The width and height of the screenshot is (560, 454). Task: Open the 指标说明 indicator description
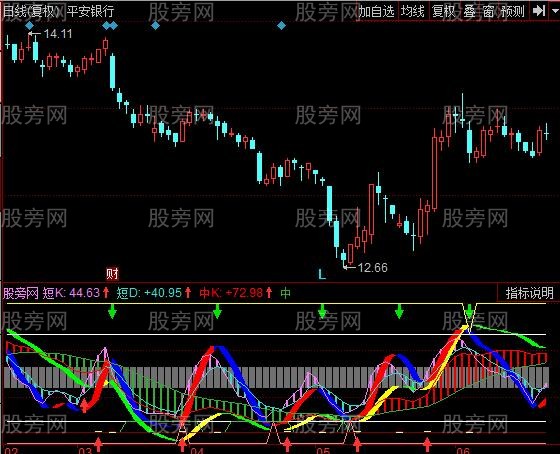point(529,293)
